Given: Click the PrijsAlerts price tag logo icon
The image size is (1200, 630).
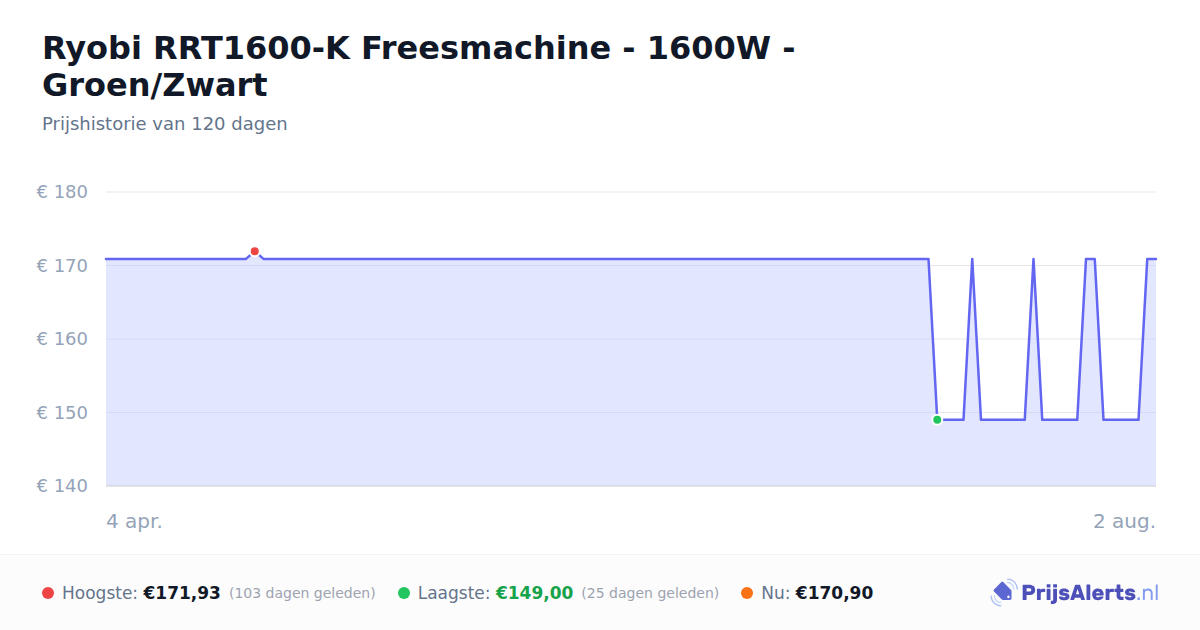Looking at the screenshot, I should (1003, 593).
